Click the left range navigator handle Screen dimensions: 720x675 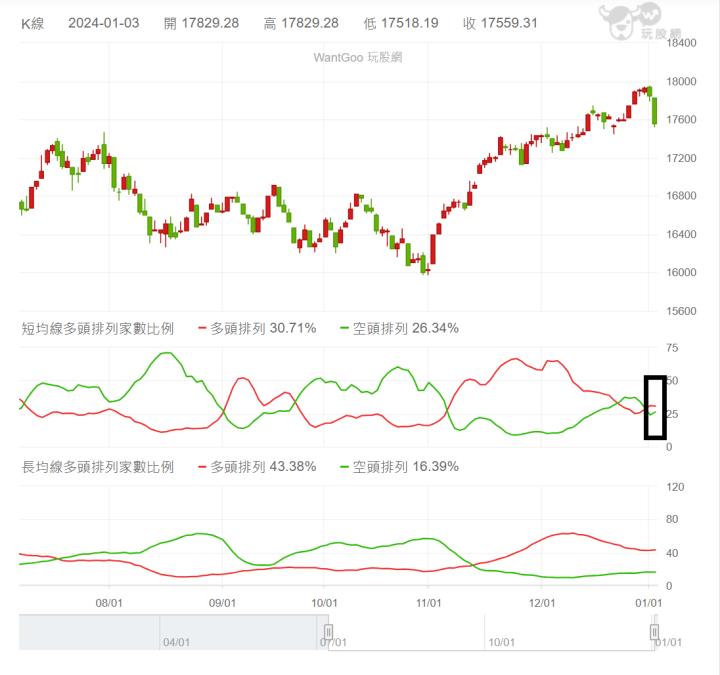tap(327, 631)
